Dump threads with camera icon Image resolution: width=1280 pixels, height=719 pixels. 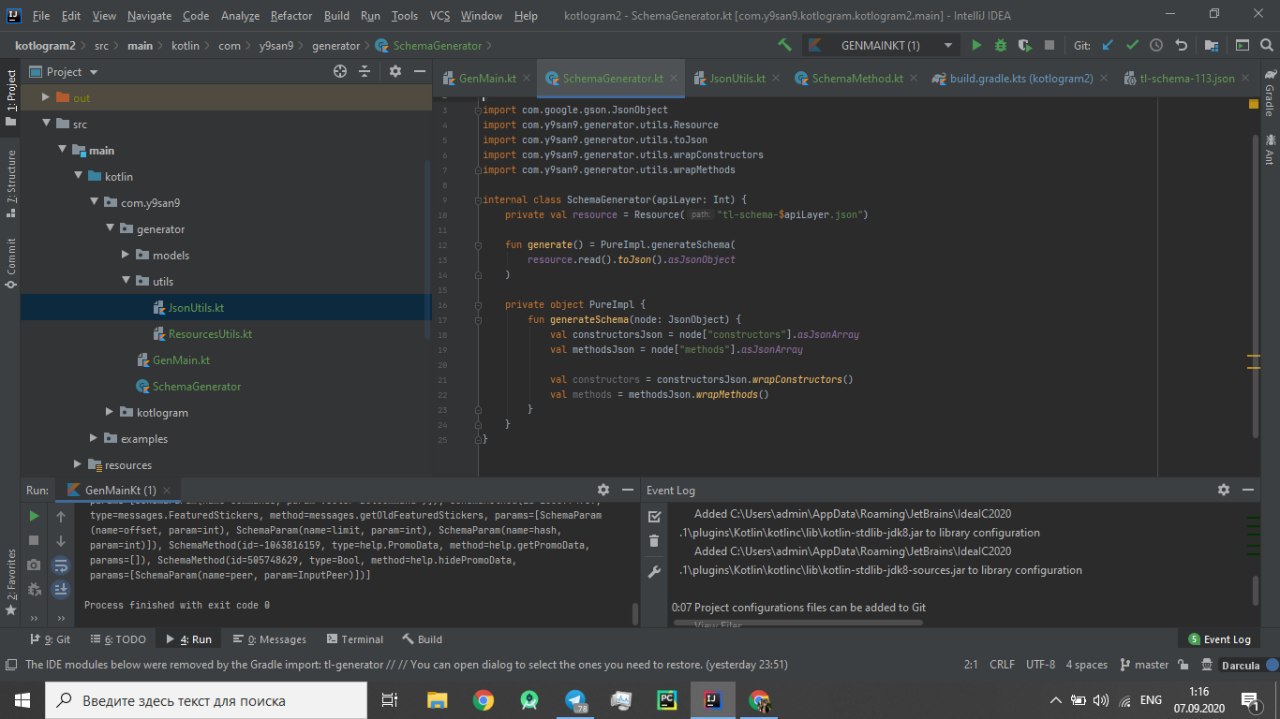click(34, 565)
